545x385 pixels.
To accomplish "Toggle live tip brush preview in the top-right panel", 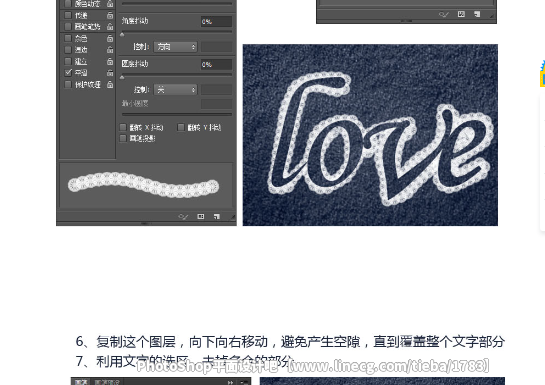I will point(444,14).
